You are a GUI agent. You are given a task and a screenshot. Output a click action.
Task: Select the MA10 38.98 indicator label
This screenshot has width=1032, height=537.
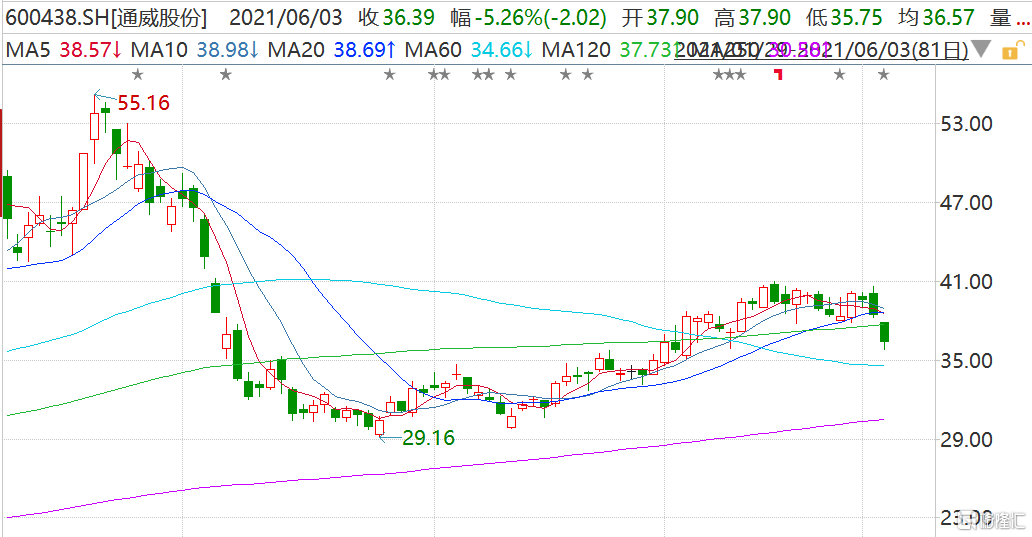[x=195, y=49]
